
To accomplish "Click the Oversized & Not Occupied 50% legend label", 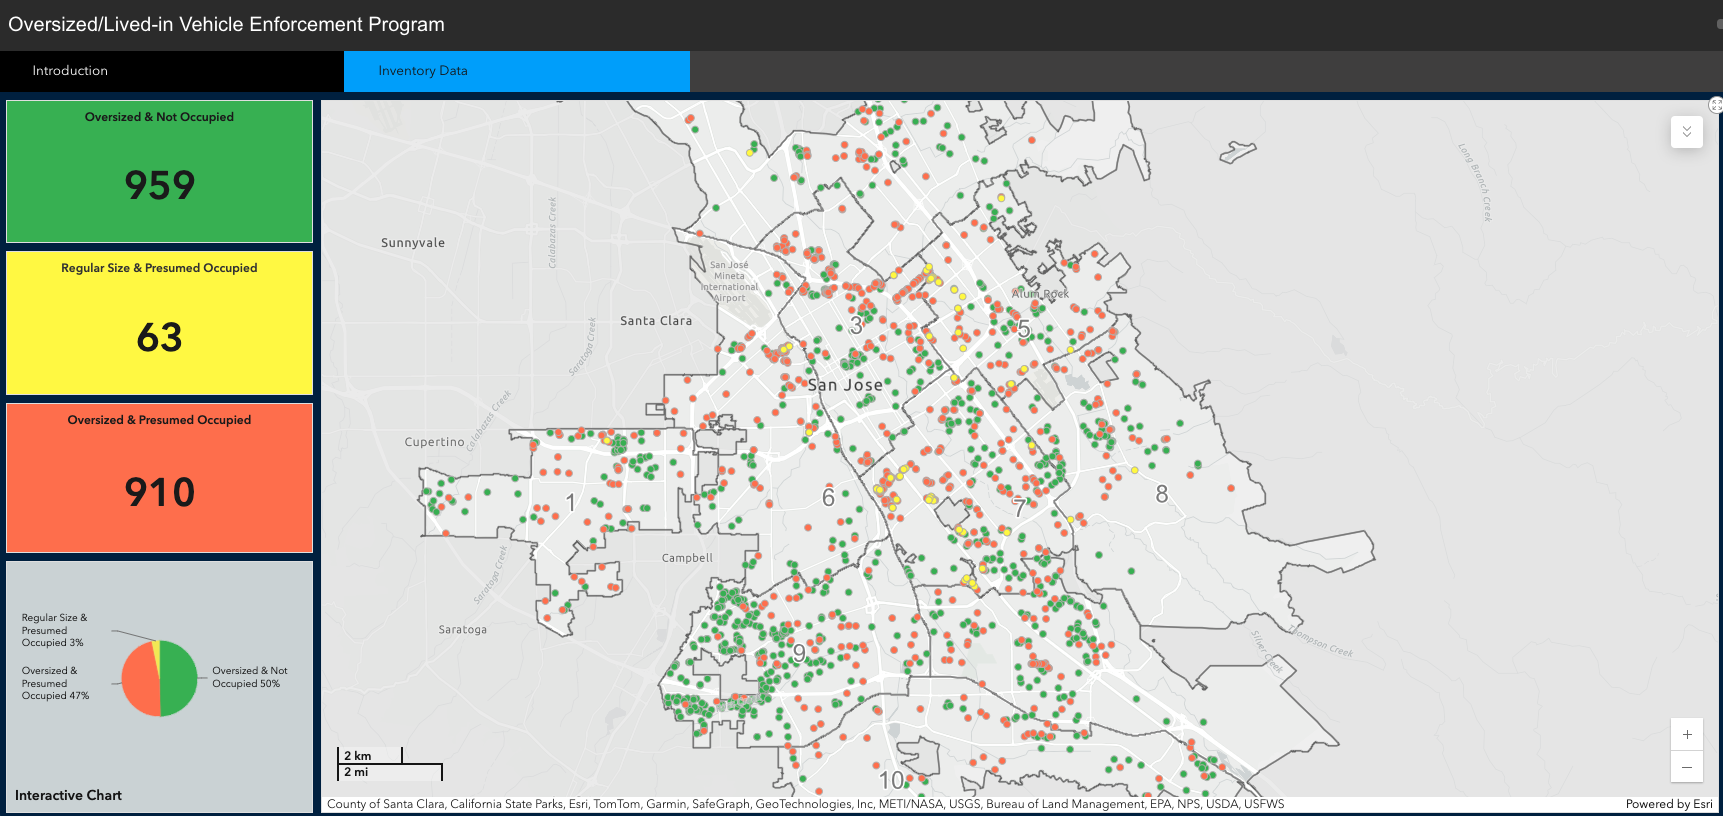I will [x=249, y=677].
